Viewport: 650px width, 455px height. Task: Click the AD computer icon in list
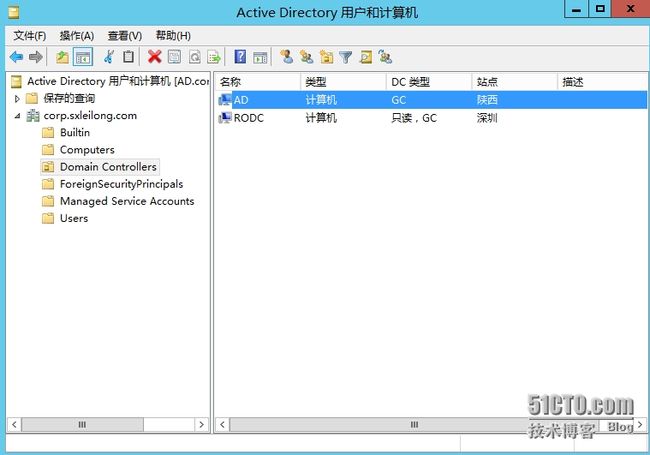pyautogui.click(x=225, y=100)
